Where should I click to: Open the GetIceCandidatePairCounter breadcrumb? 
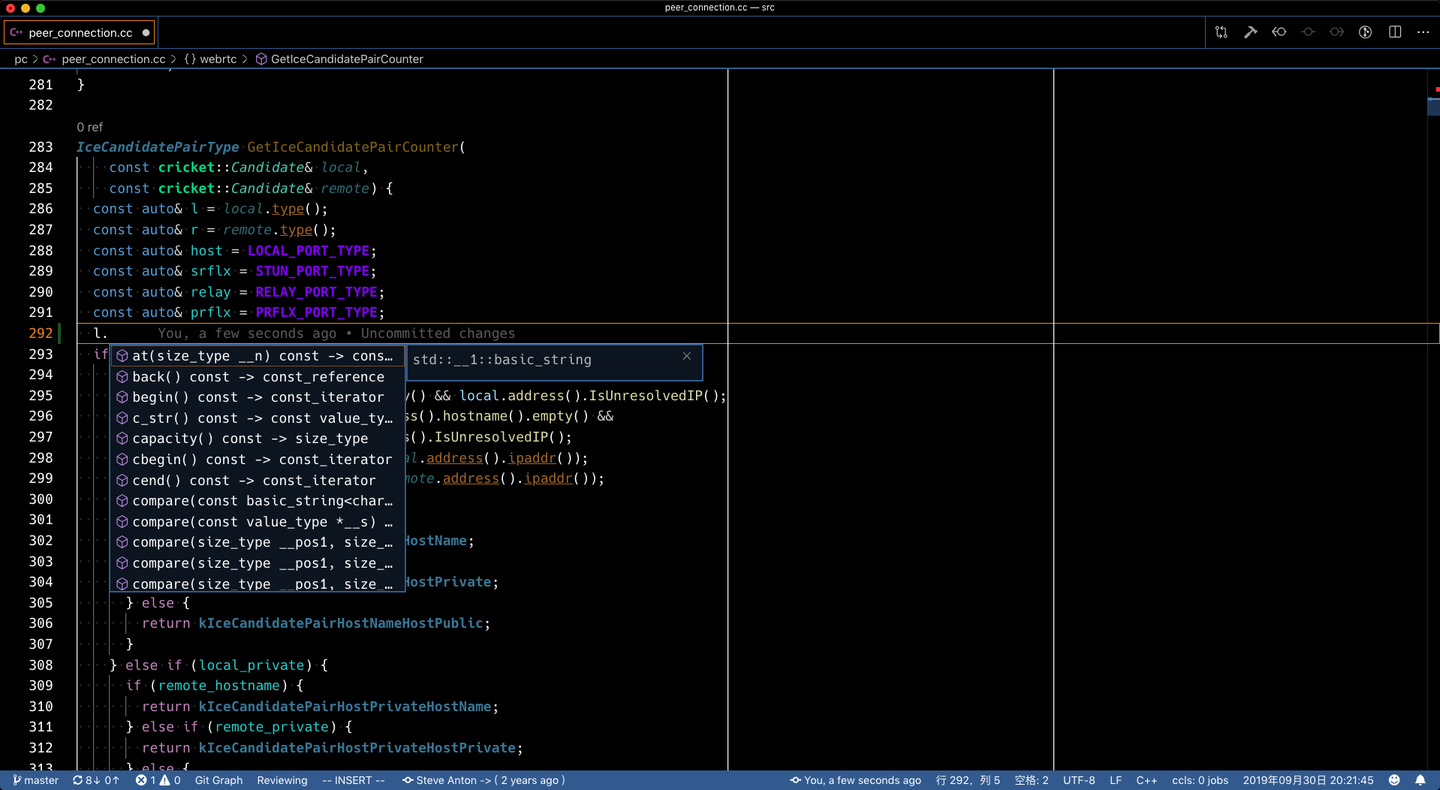click(340, 59)
